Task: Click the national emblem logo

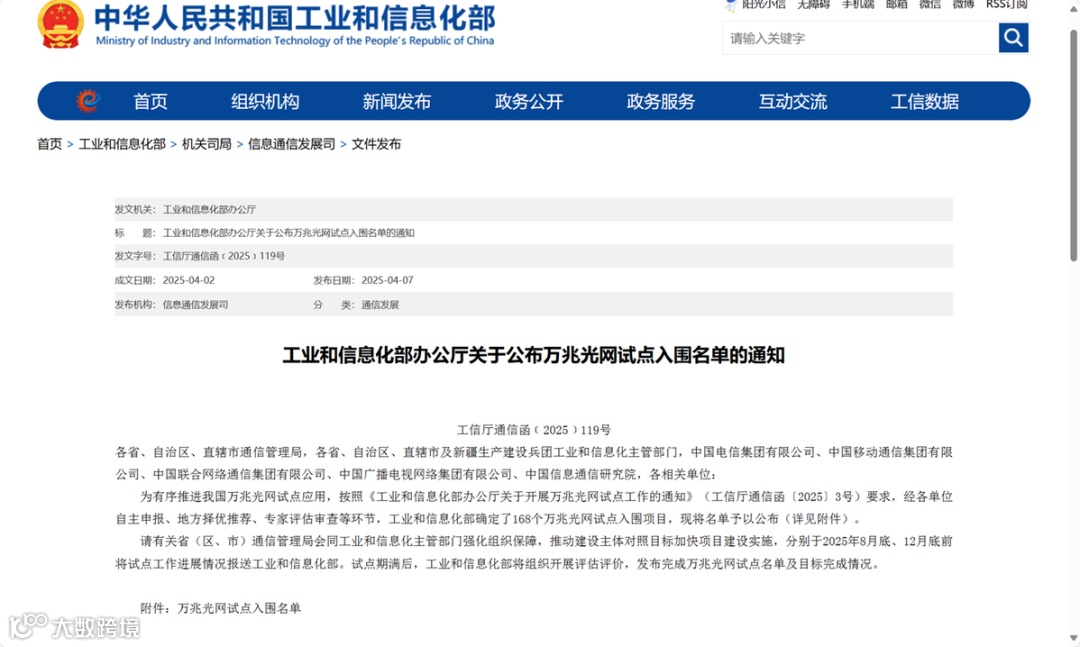Action: coord(61,24)
